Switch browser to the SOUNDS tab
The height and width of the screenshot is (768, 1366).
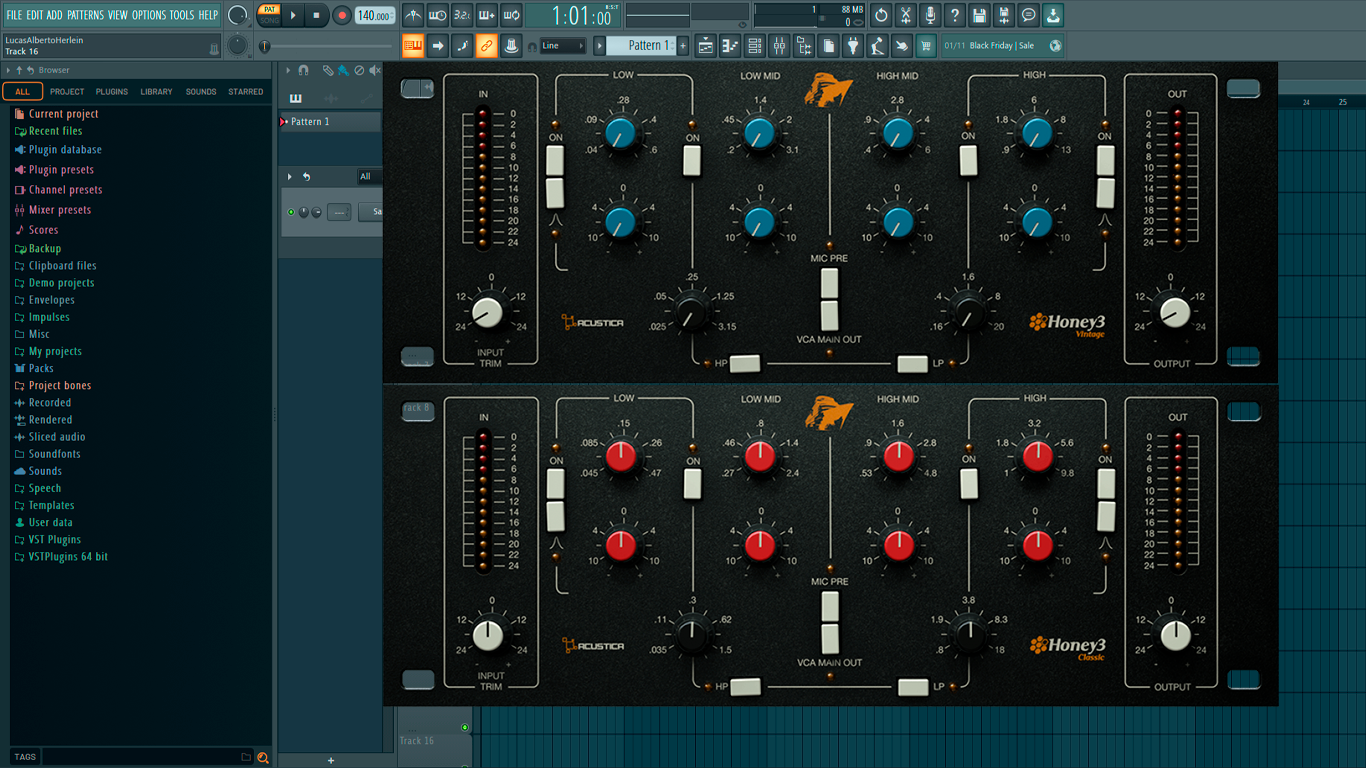point(201,91)
